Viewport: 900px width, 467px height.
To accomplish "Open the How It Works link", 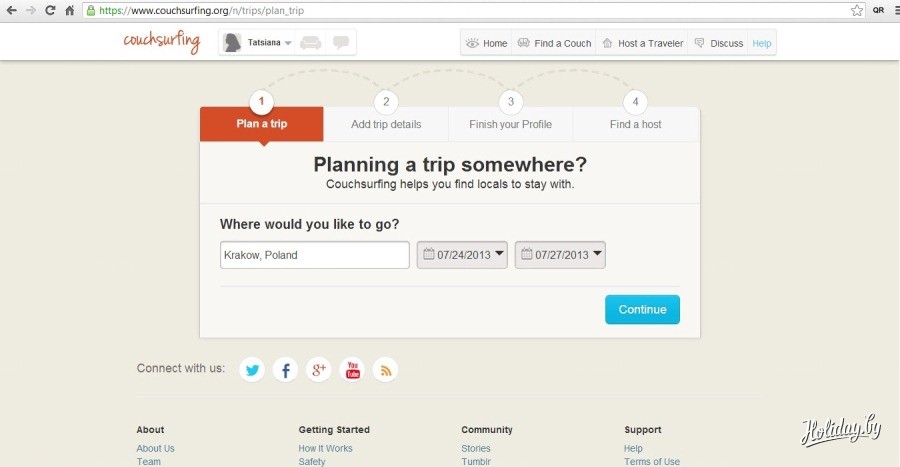I will pos(325,449).
